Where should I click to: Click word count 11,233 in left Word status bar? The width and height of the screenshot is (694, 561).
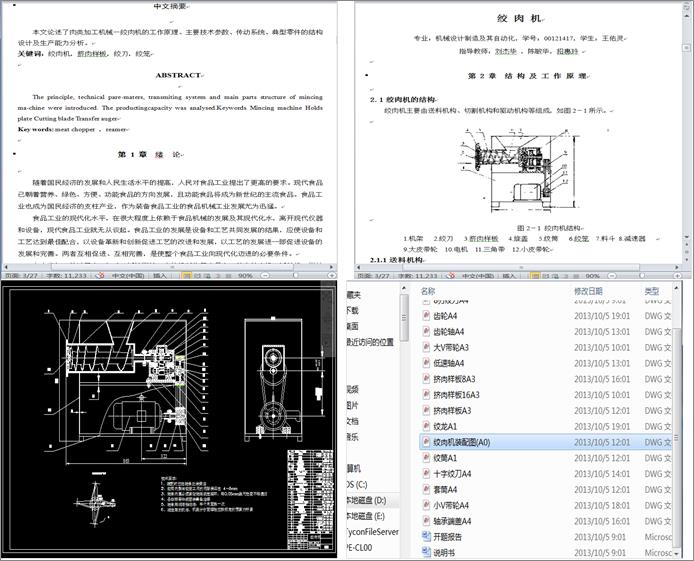[66, 275]
